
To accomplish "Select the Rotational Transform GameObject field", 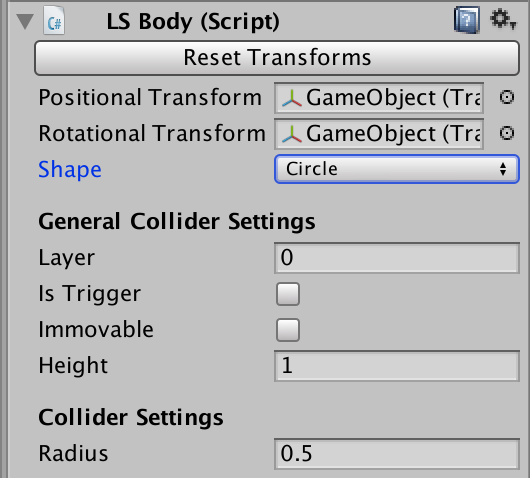I will (379, 134).
